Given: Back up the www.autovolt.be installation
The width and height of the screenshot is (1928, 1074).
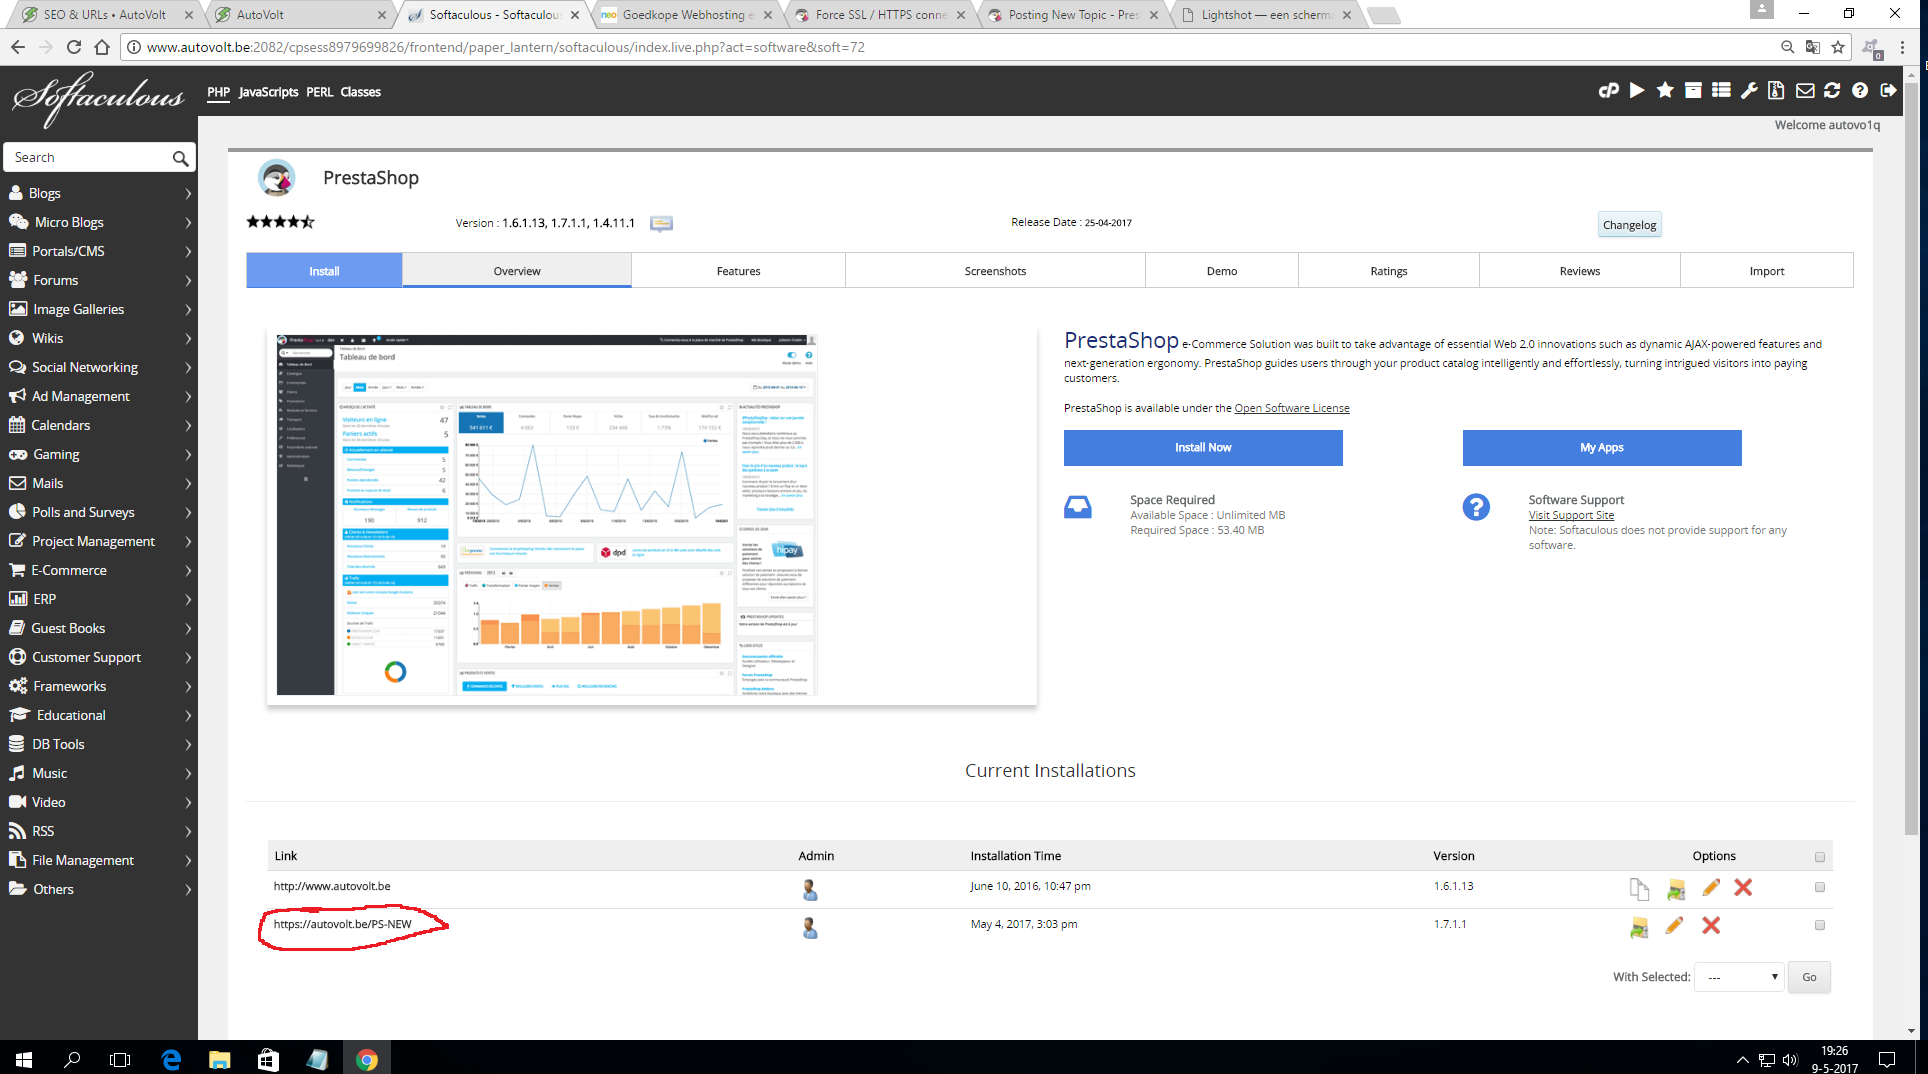Looking at the screenshot, I should 1676,888.
